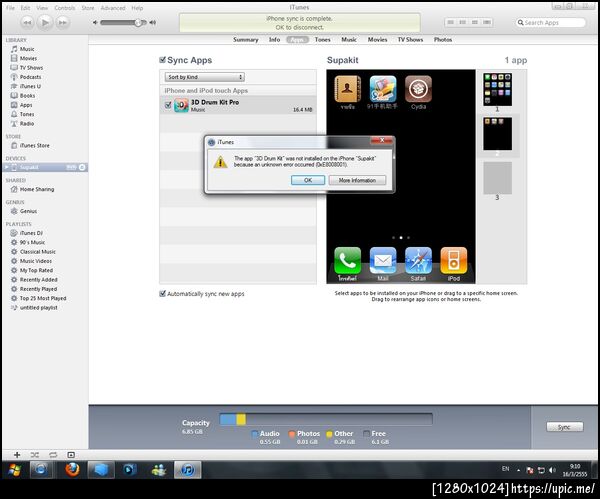Click the add playlist plus button
Screen dimensions: 600x499
(x=17, y=455)
